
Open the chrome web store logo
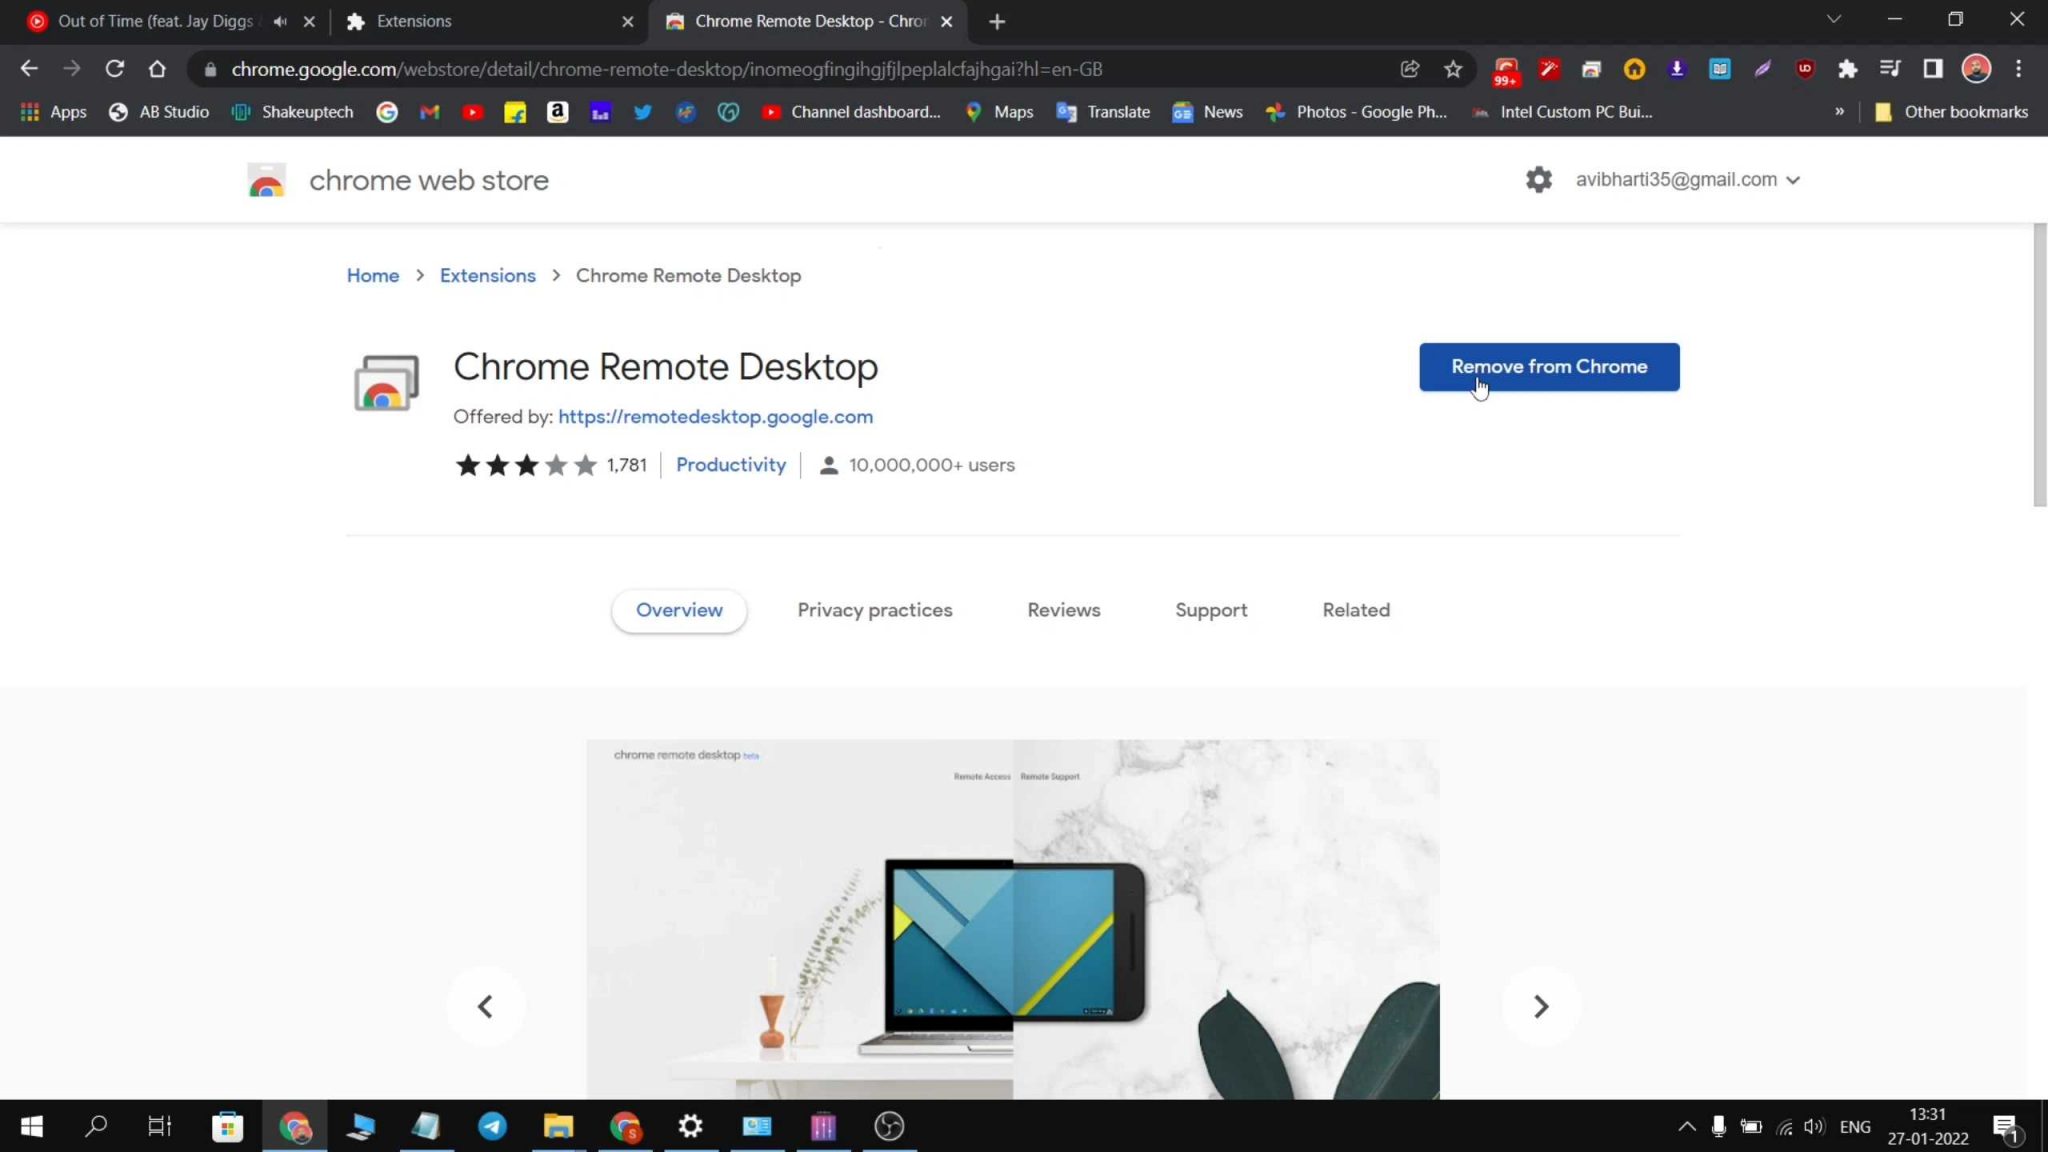coord(266,180)
